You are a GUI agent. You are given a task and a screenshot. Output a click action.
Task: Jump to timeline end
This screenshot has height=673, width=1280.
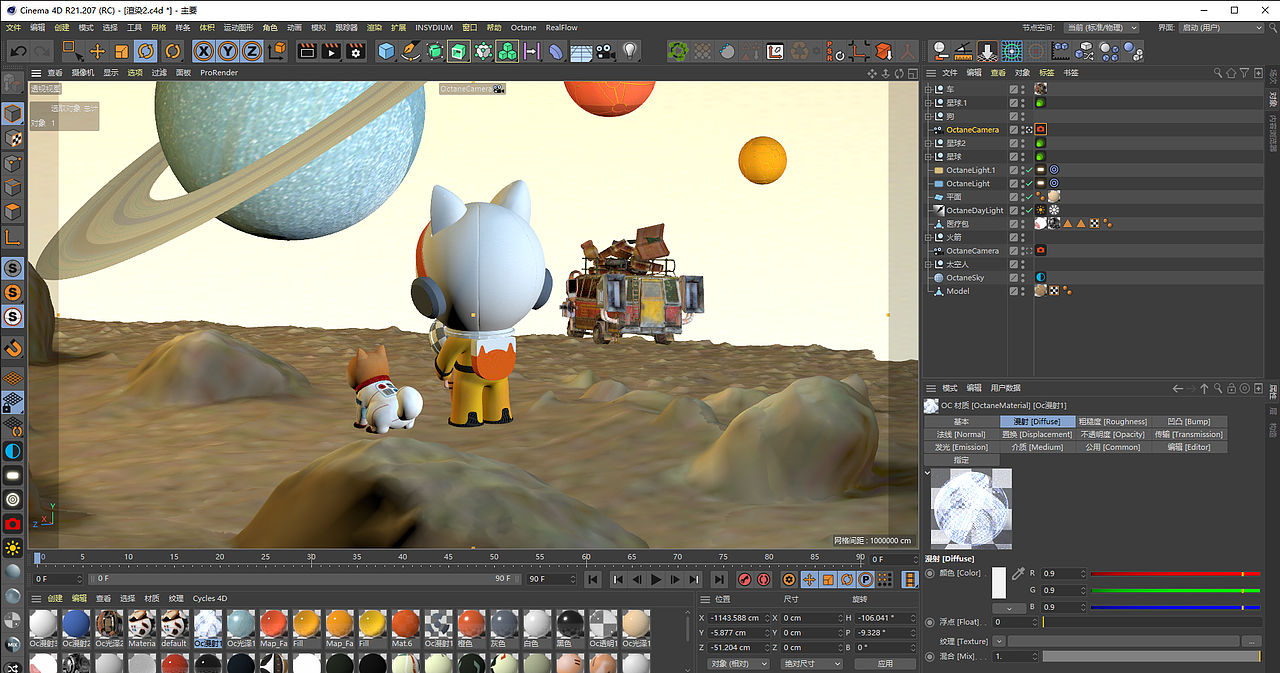click(719, 579)
